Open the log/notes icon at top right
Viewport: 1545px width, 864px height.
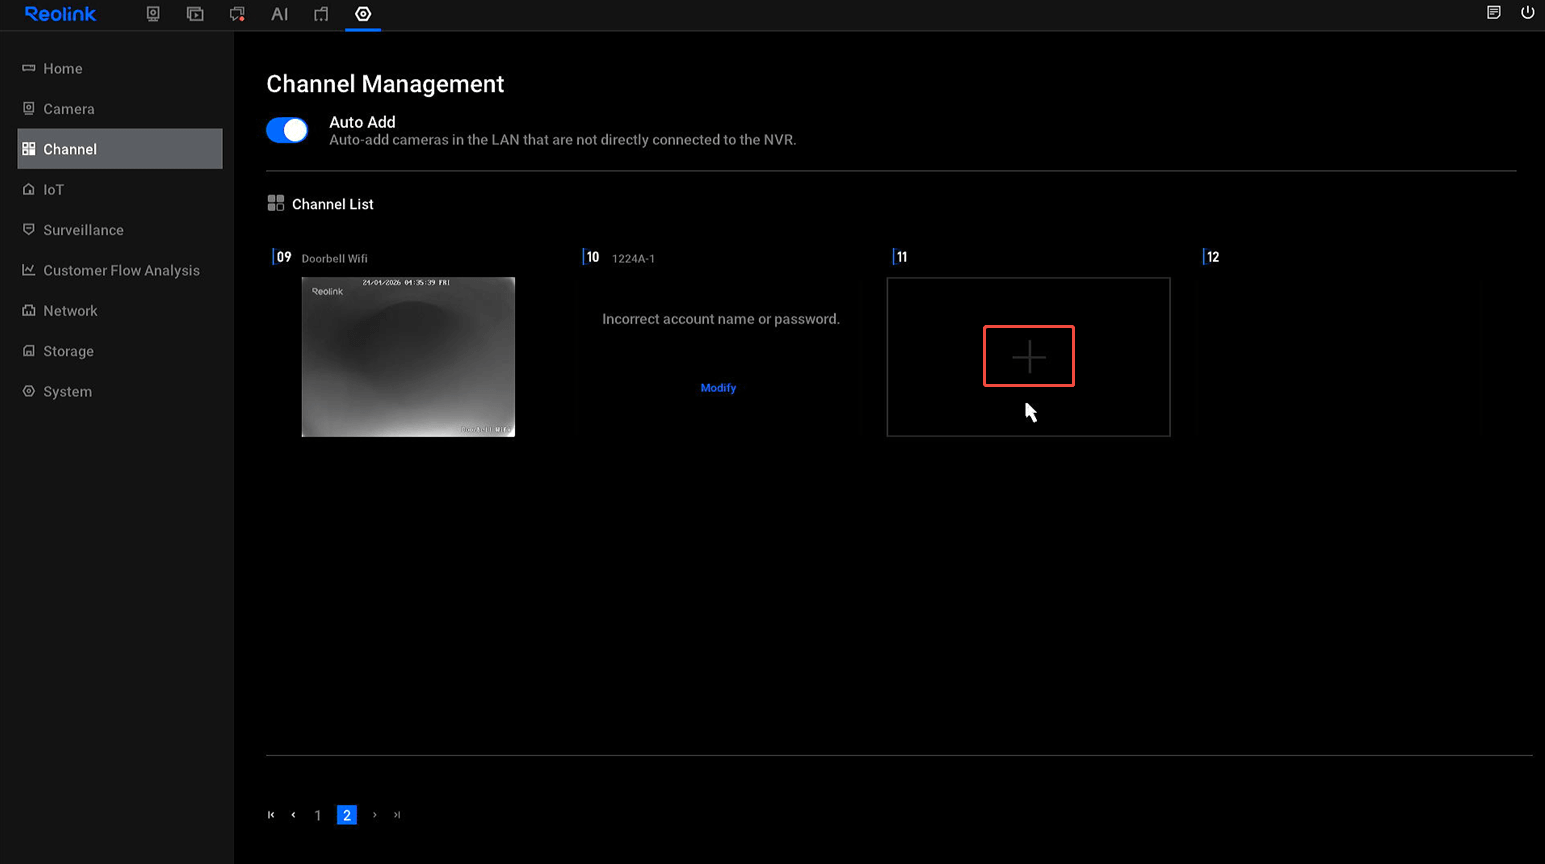tap(1494, 13)
